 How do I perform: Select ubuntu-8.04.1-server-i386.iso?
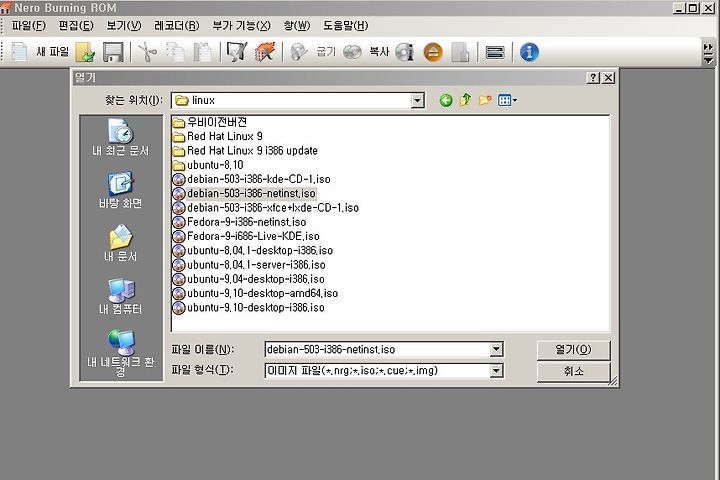point(249,265)
